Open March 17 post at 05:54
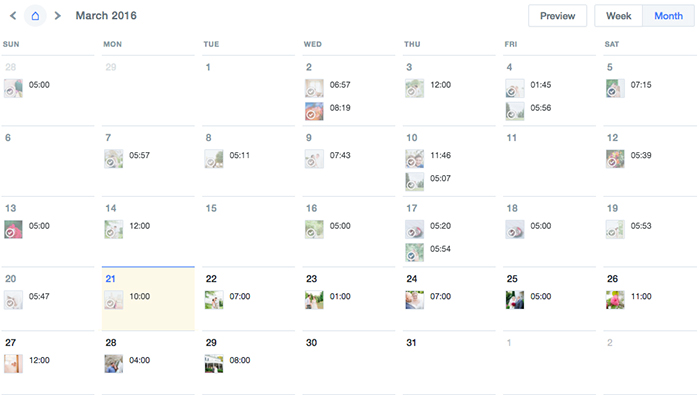 428,252
